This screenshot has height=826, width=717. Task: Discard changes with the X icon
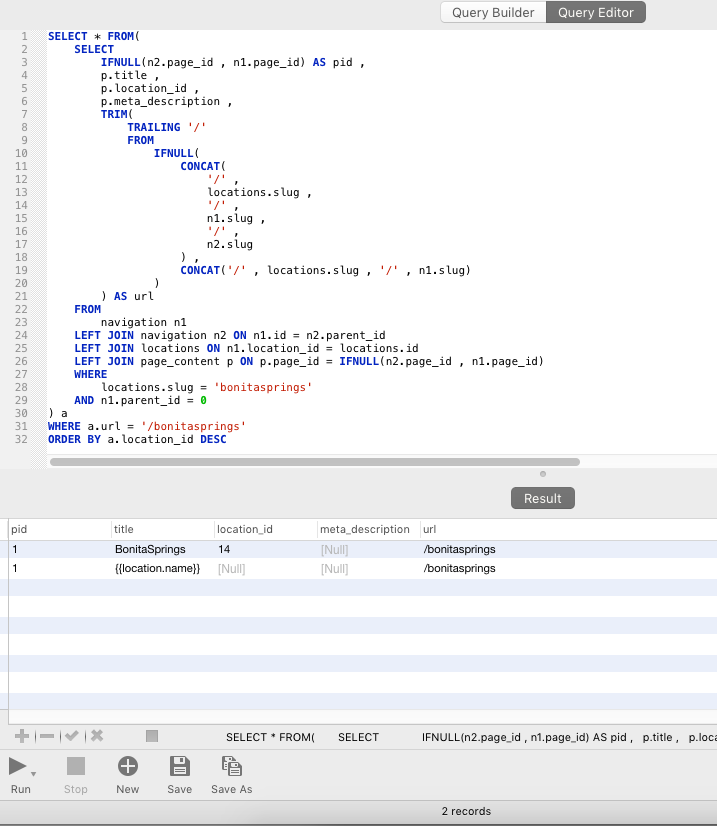tap(97, 736)
